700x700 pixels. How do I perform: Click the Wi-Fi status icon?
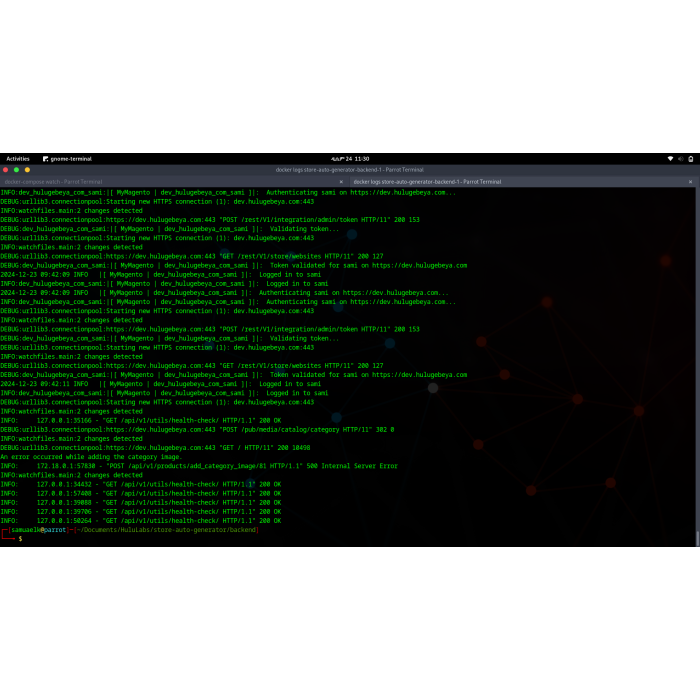point(670,158)
